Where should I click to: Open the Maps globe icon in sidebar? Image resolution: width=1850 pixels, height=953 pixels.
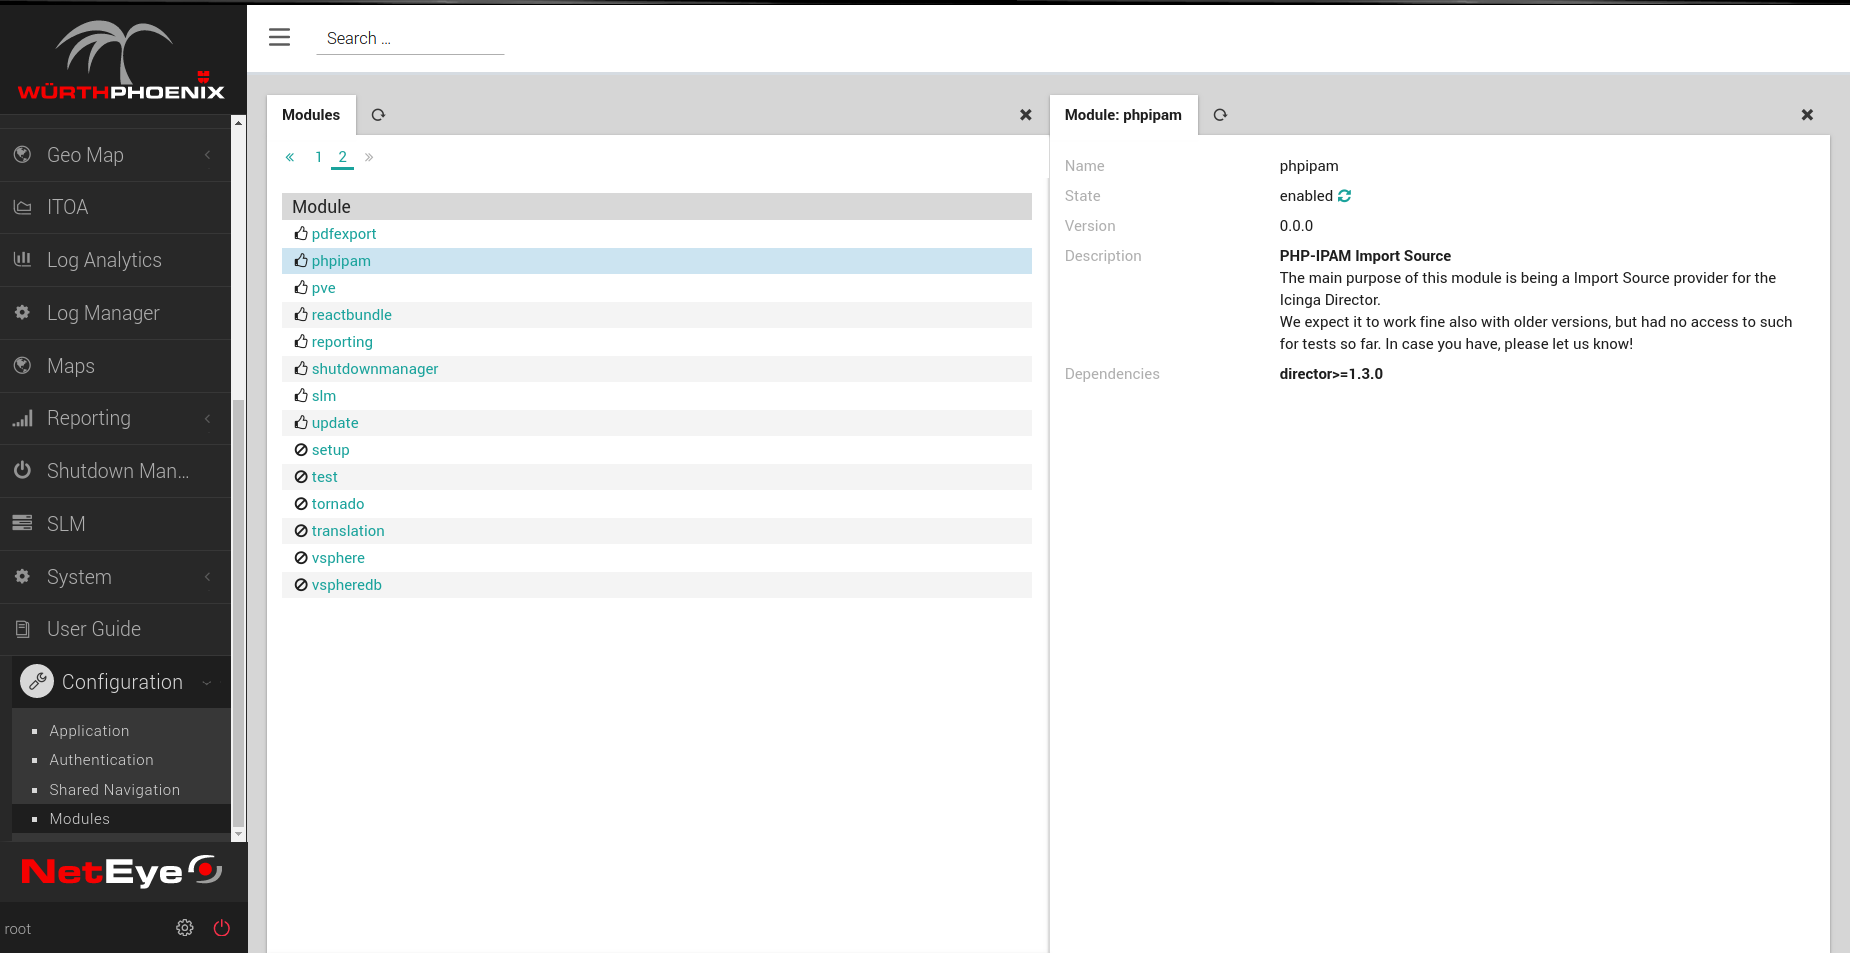pos(22,365)
